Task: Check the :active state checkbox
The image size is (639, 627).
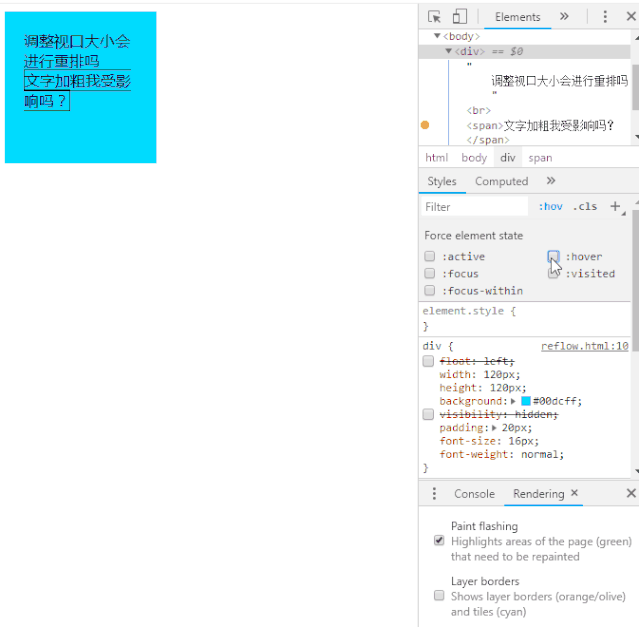Action: coord(430,256)
